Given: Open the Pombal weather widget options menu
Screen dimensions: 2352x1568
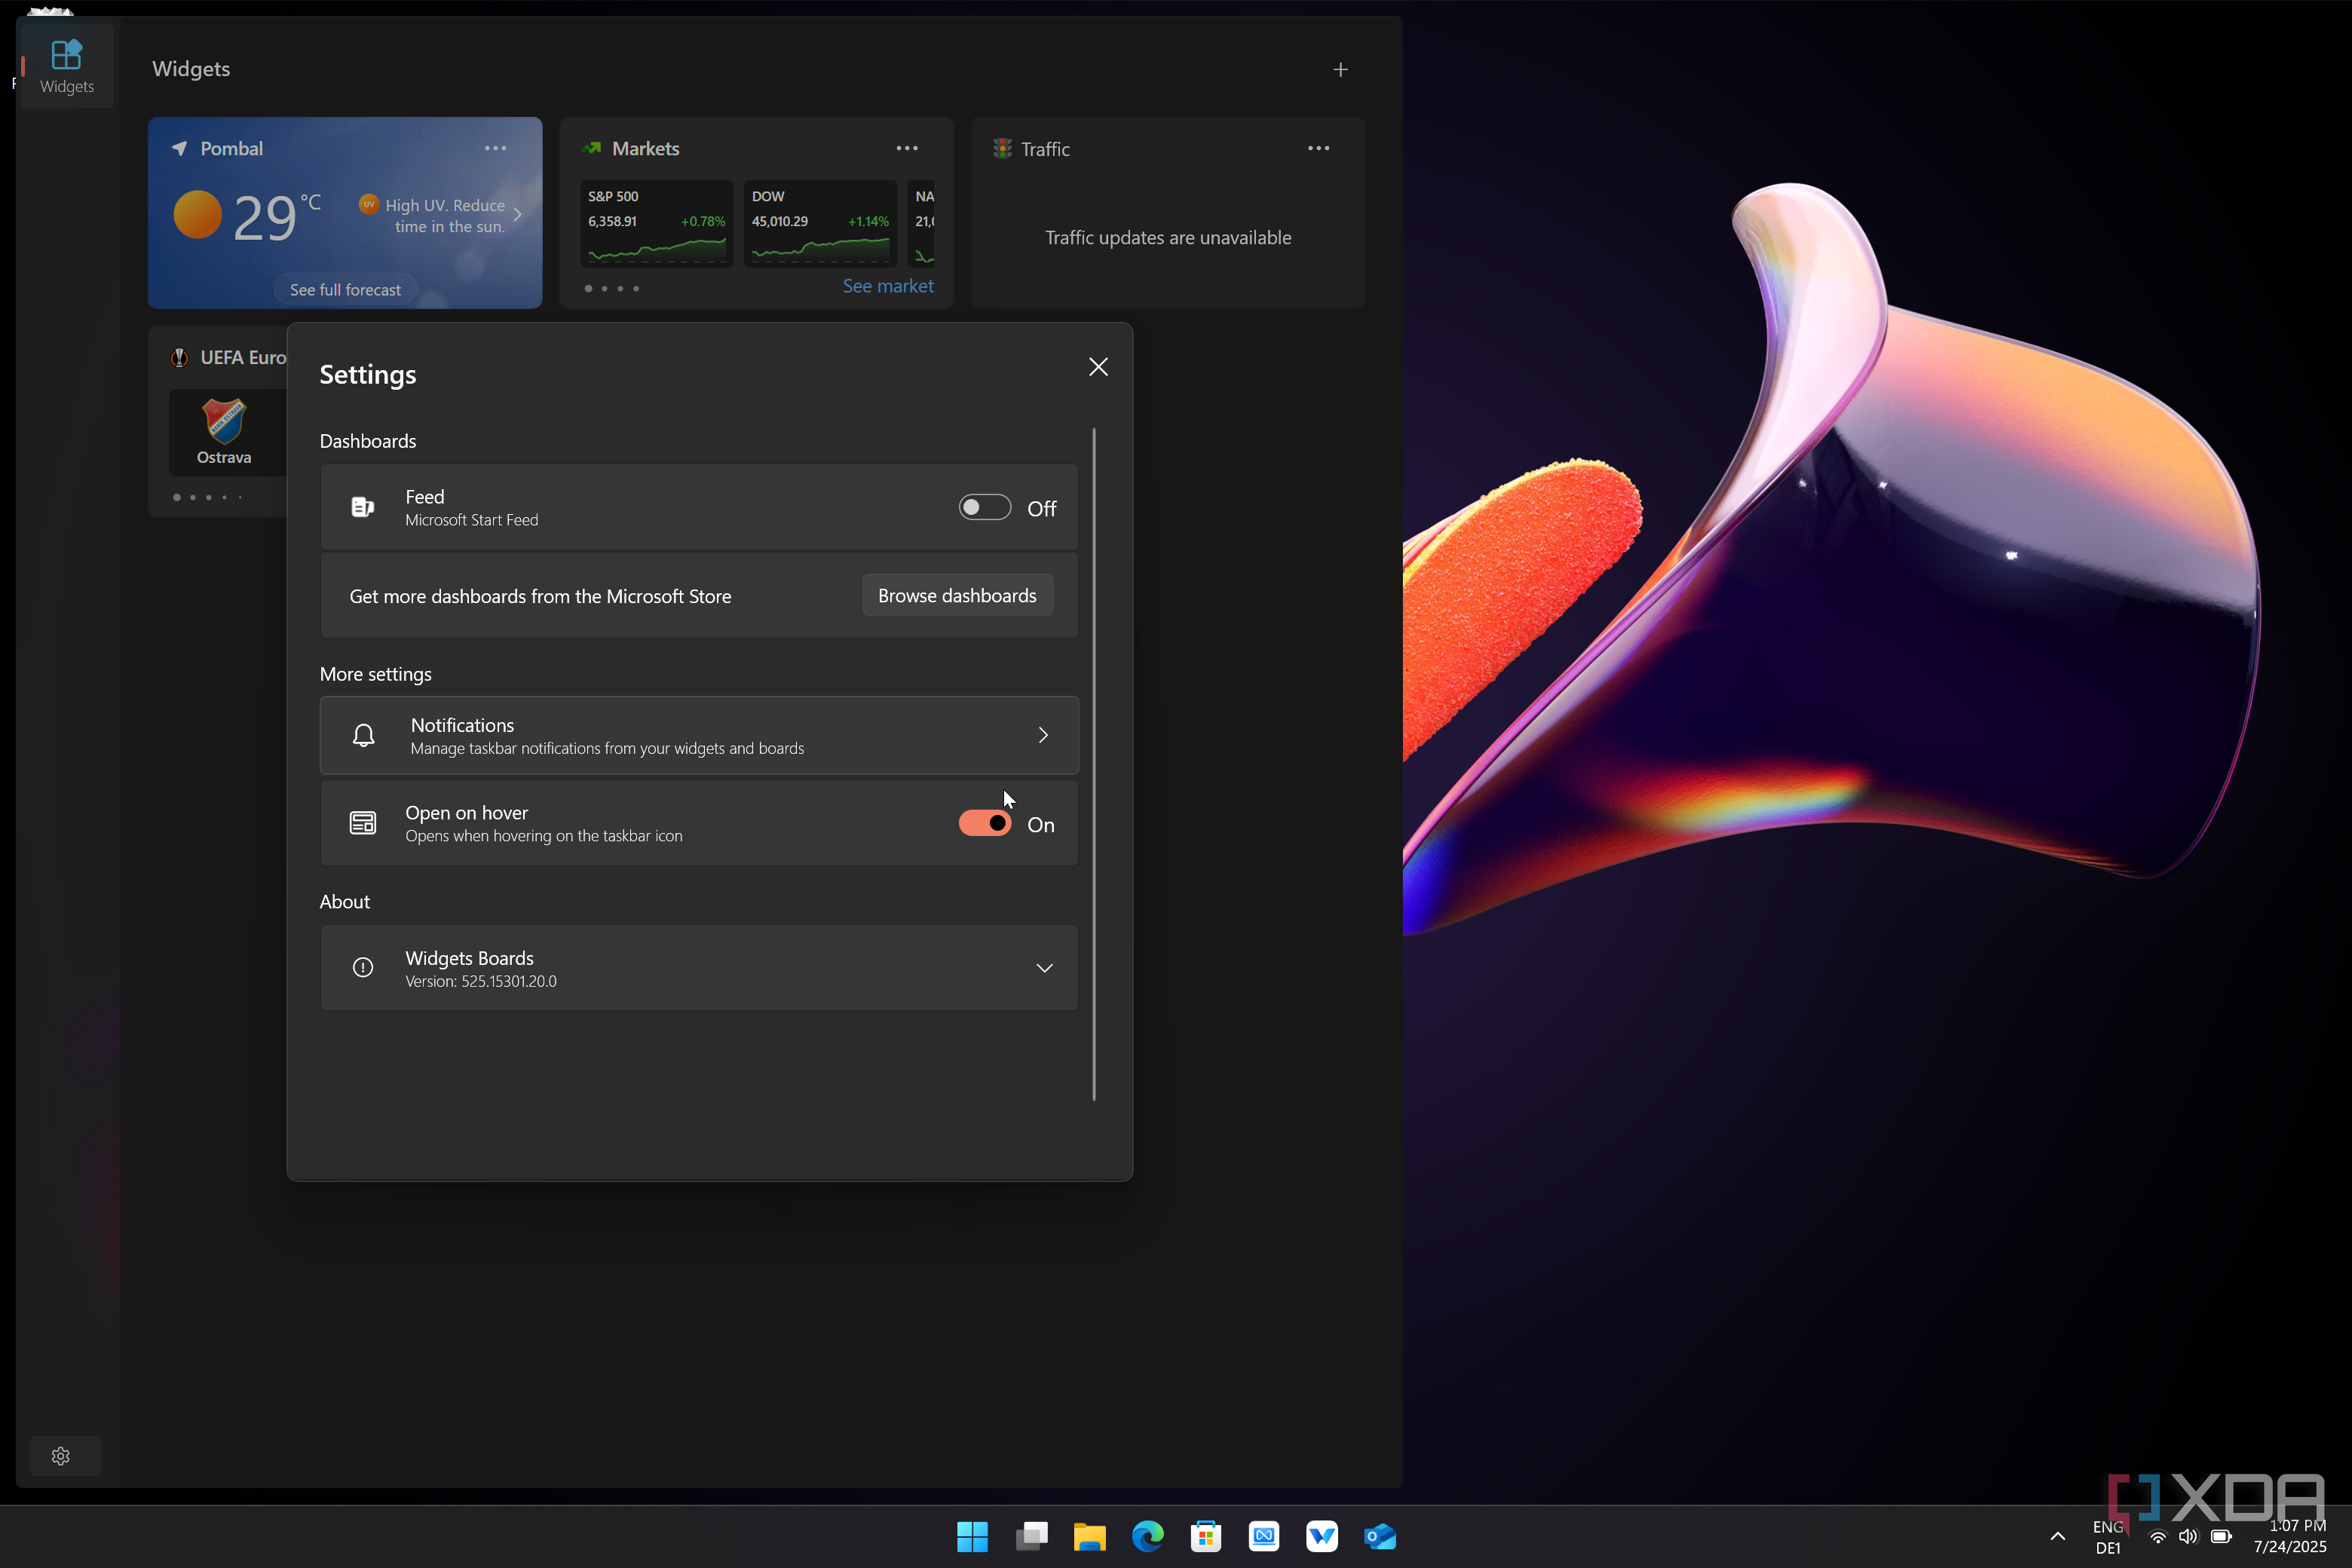Looking at the screenshot, I should (495, 148).
